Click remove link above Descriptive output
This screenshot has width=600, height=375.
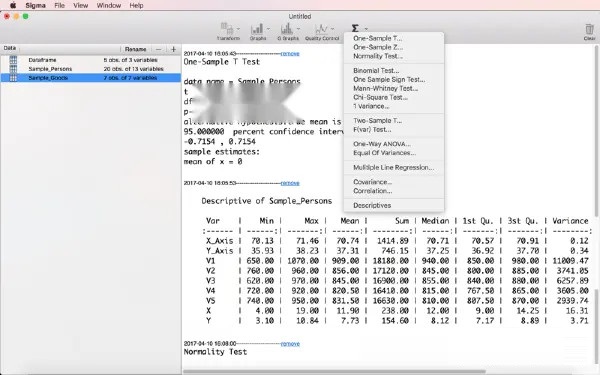click(290, 183)
